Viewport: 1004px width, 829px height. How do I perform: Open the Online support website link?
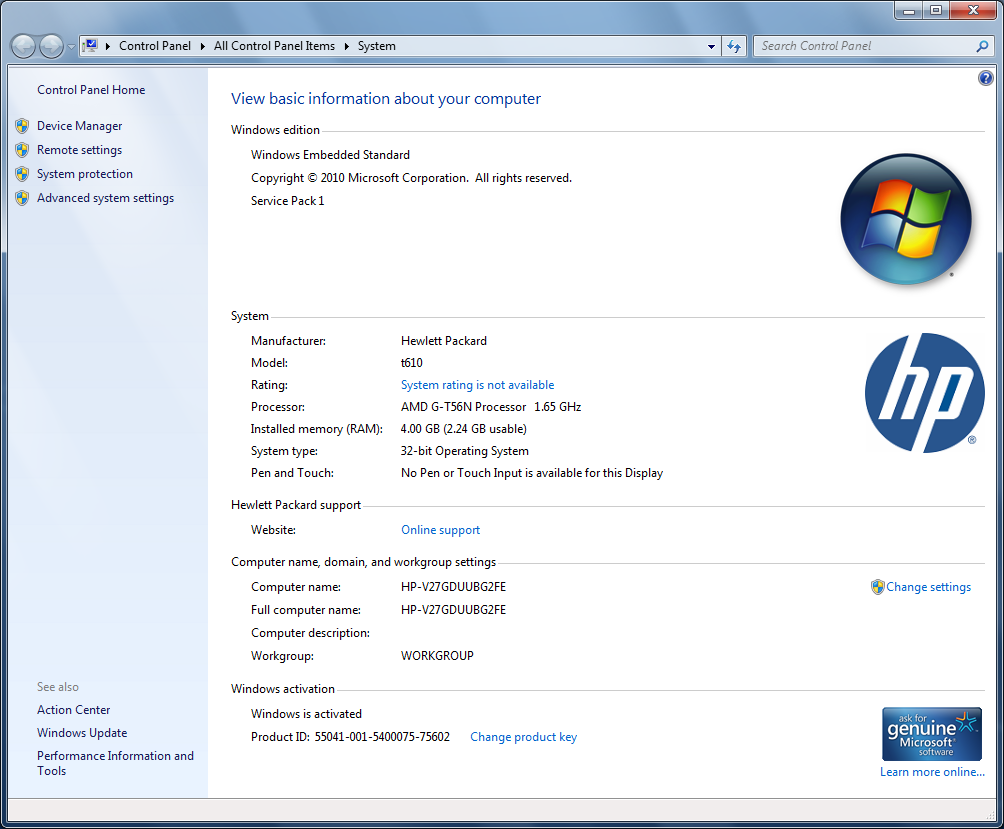click(441, 530)
